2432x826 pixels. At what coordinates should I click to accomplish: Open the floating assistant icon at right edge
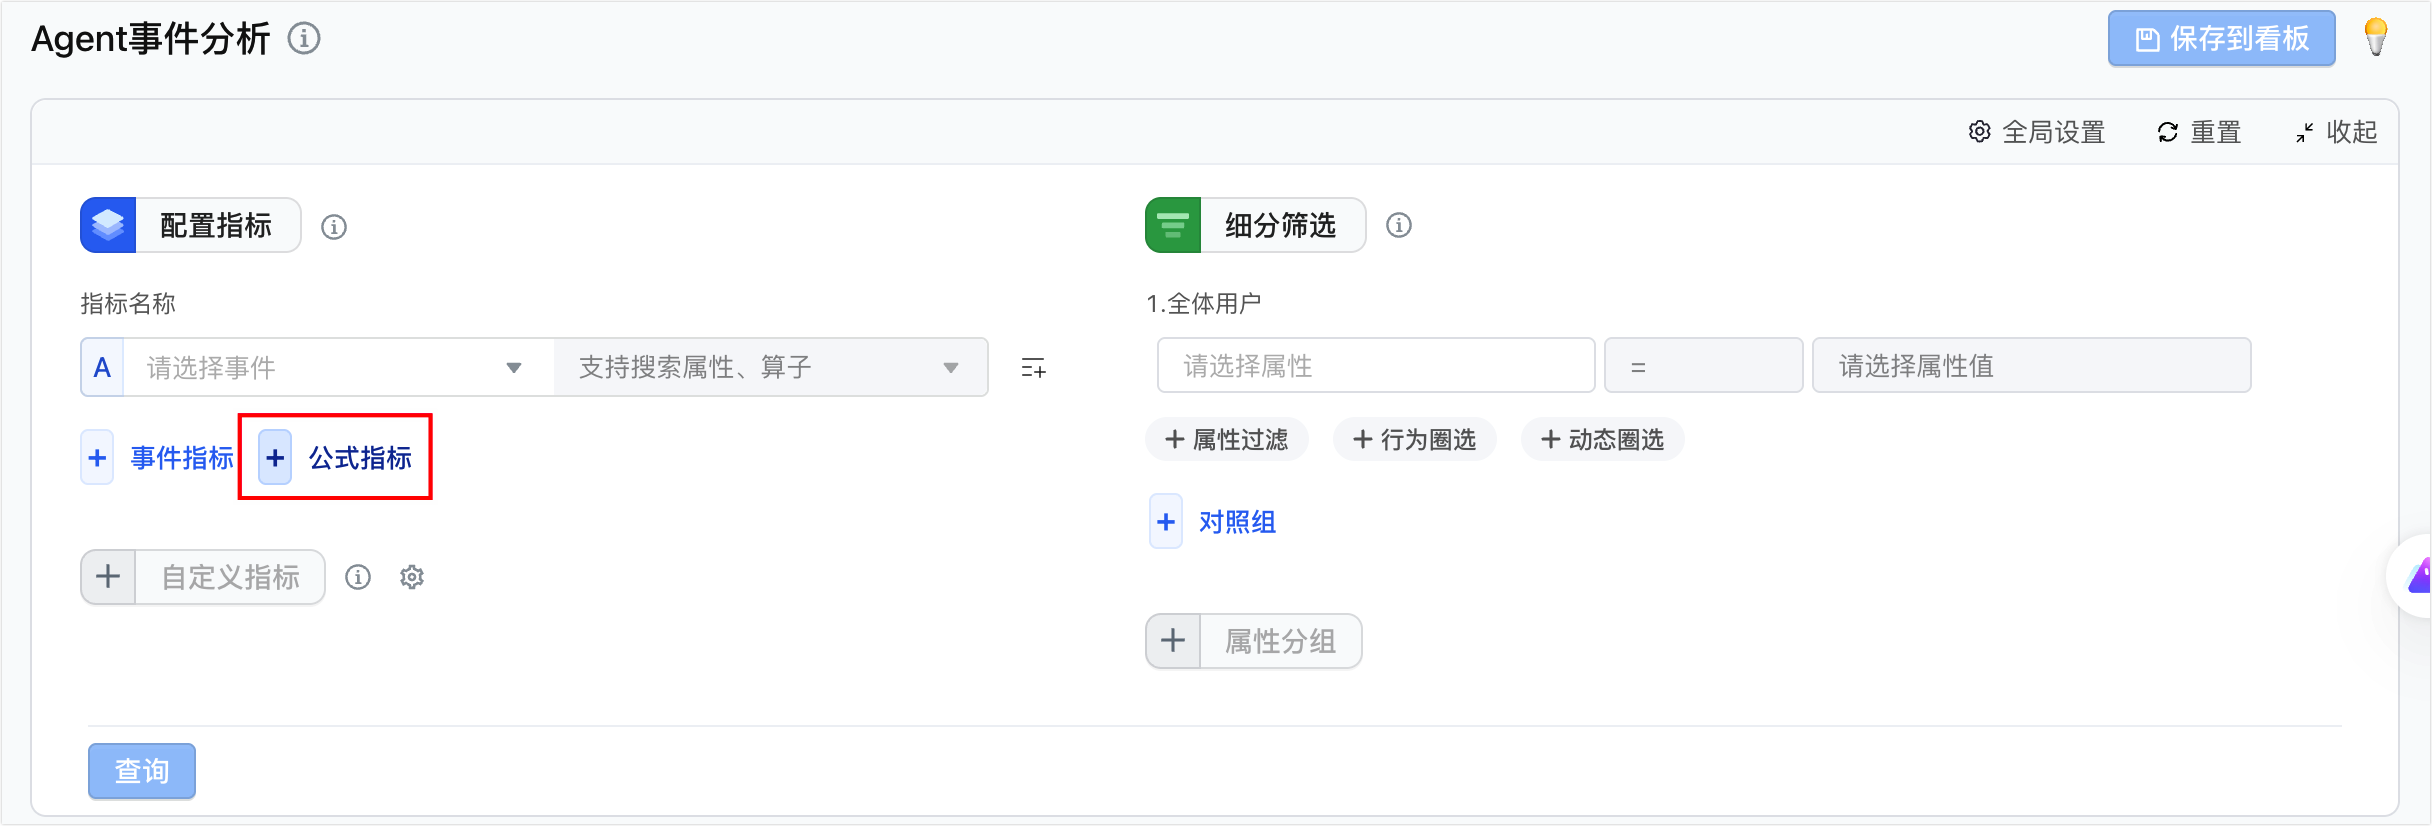pyautogui.click(x=2412, y=577)
